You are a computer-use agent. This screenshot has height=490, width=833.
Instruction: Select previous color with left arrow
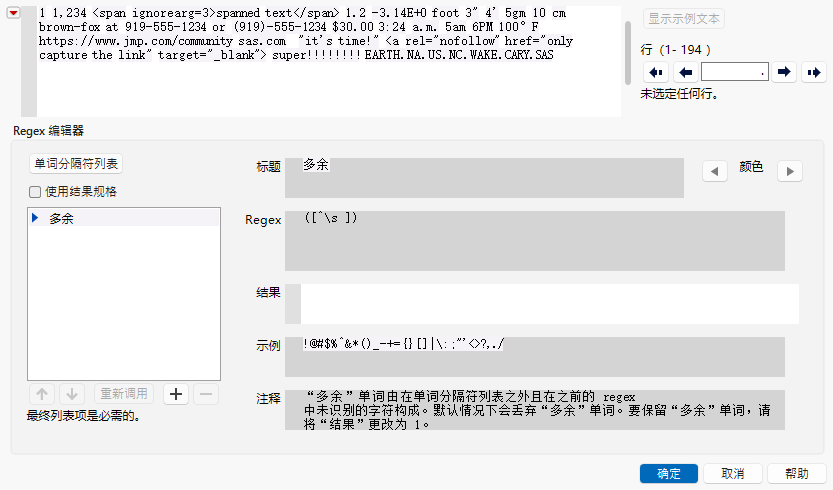click(x=715, y=171)
